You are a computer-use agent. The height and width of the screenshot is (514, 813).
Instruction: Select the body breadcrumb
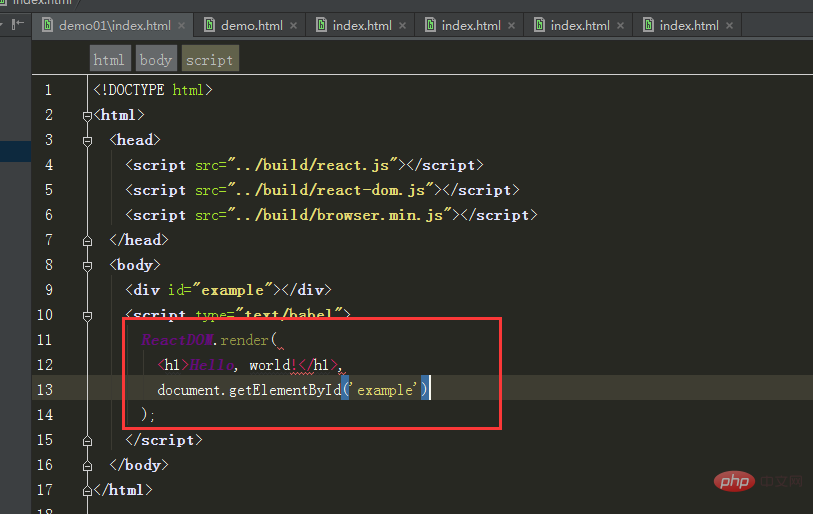tap(156, 60)
